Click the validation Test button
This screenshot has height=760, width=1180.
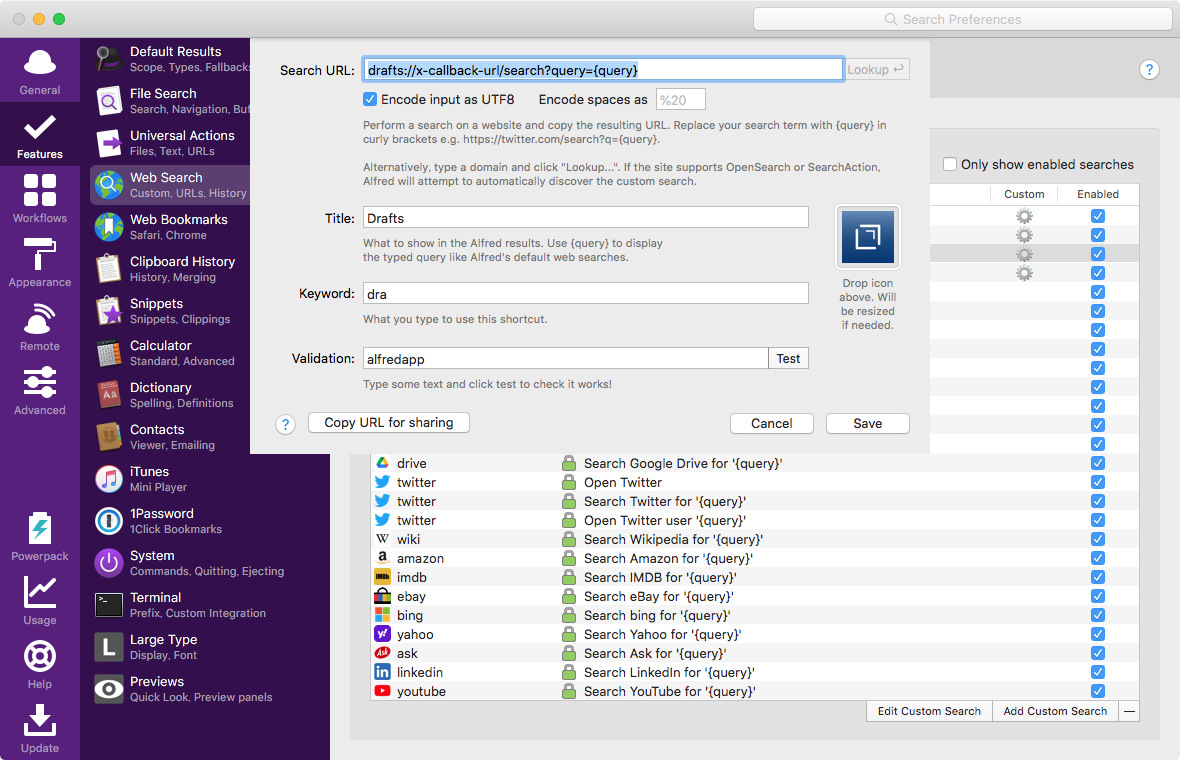pos(788,358)
